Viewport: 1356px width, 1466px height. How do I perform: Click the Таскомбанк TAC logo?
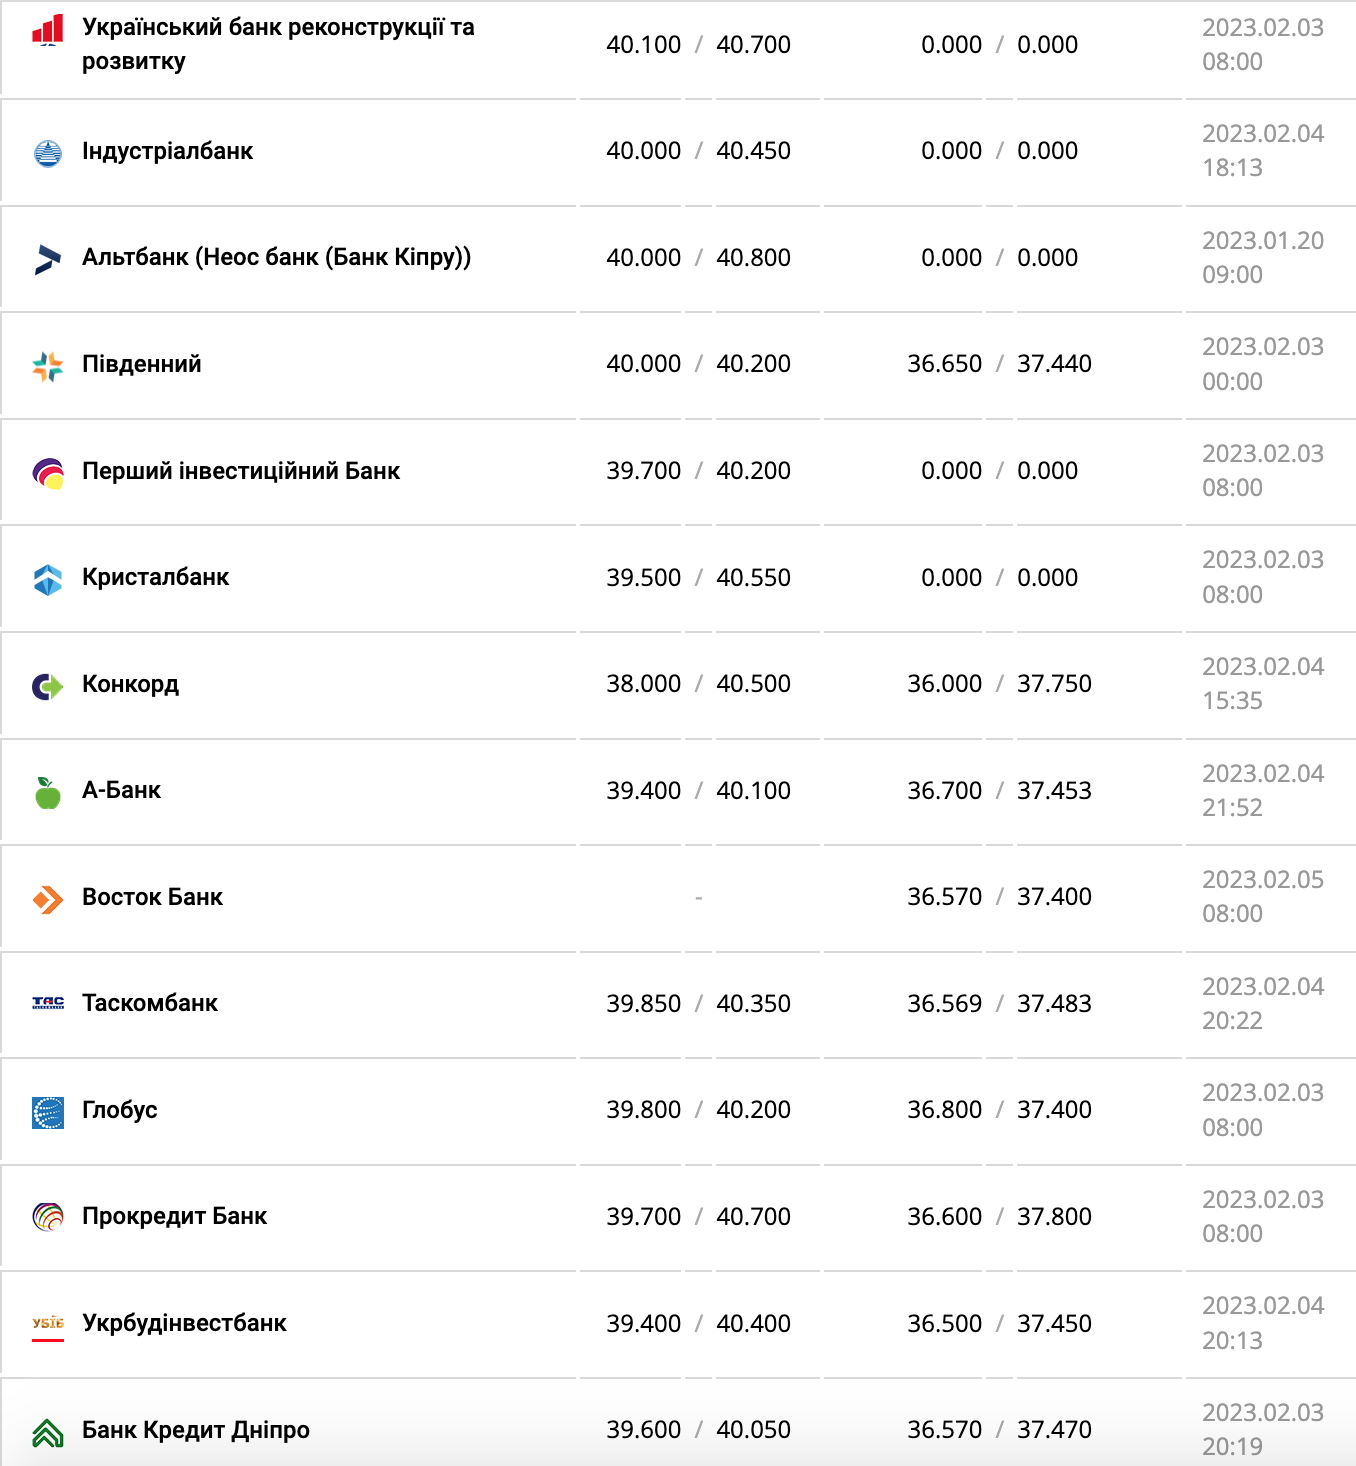(48, 1003)
